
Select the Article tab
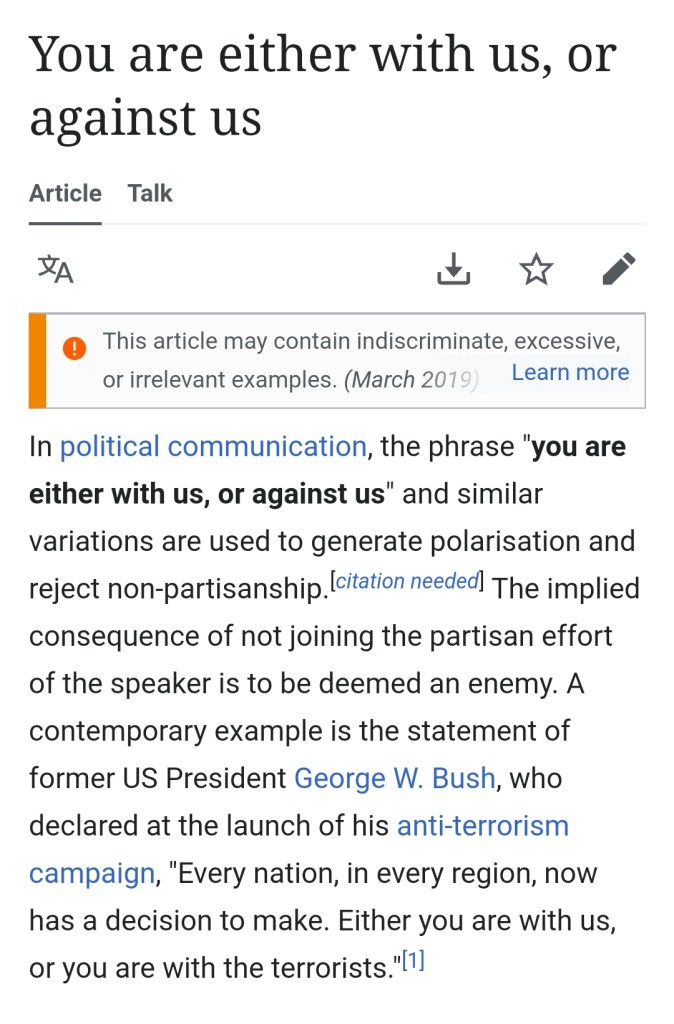tap(65, 193)
